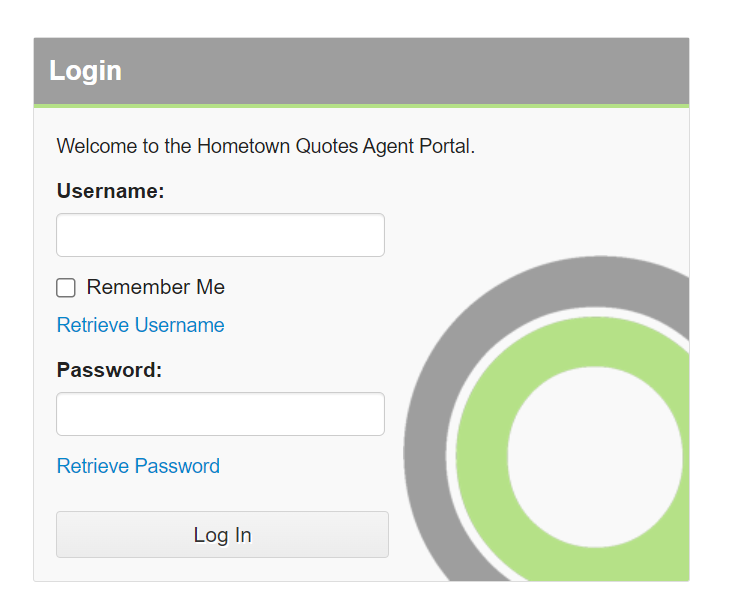Open the Retrieve Username link
The height and width of the screenshot is (609, 748).
pyautogui.click(x=140, y=325)
